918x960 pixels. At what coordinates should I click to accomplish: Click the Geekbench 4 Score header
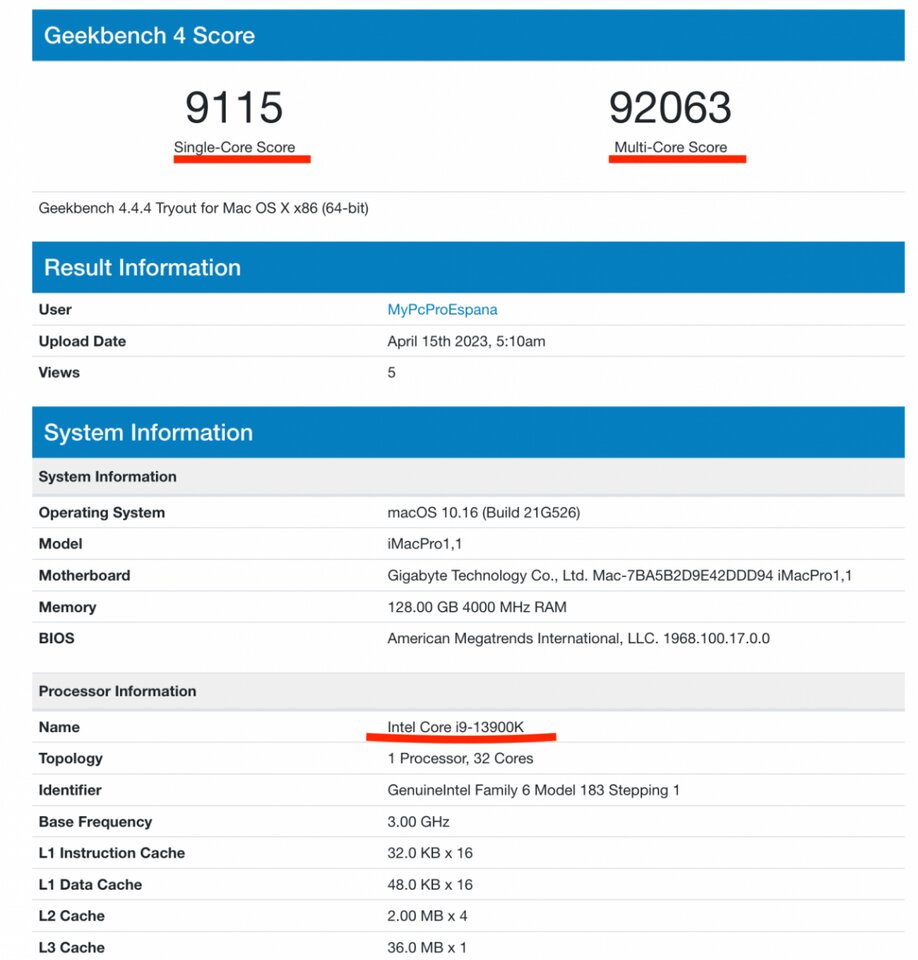coord(149,36)
